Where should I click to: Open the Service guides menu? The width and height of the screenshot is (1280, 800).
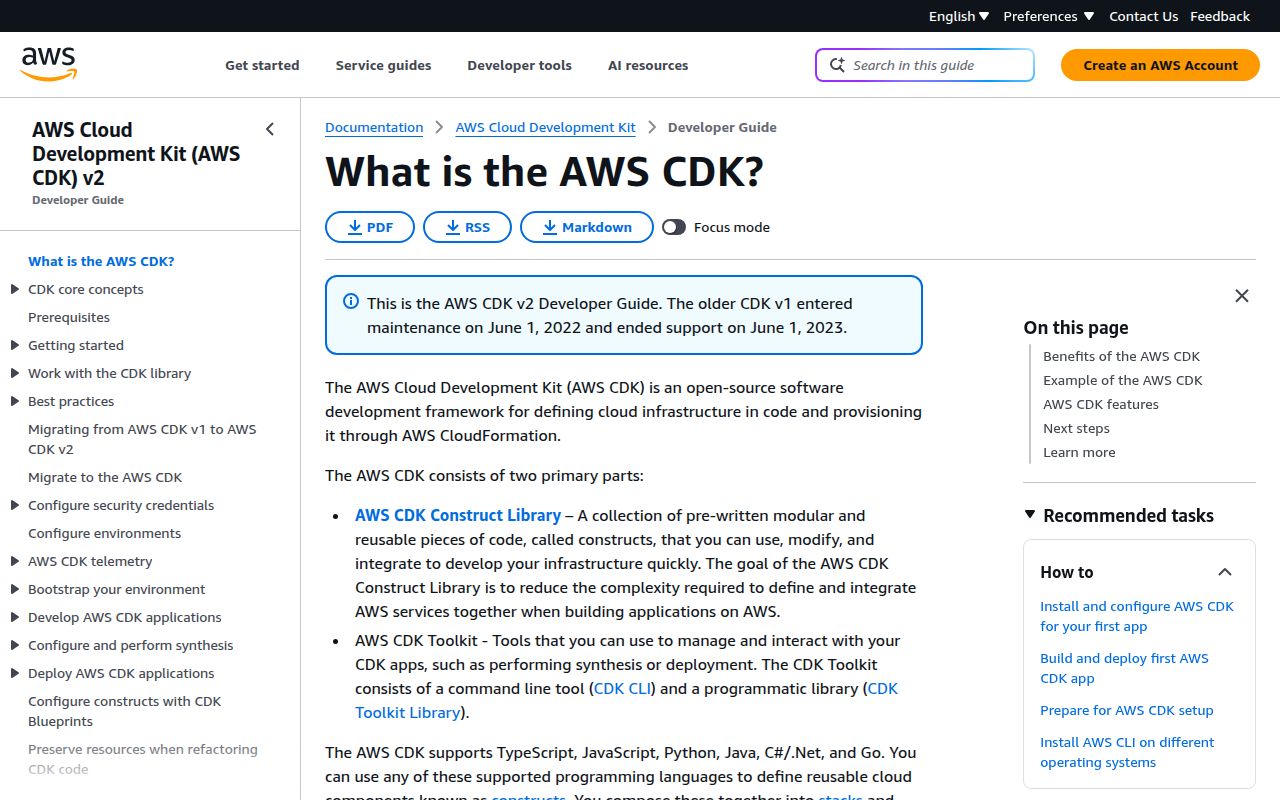(383, 65)
